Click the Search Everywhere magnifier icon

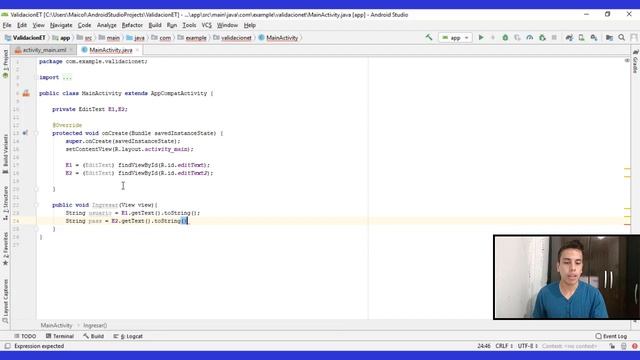pos(622,38)
